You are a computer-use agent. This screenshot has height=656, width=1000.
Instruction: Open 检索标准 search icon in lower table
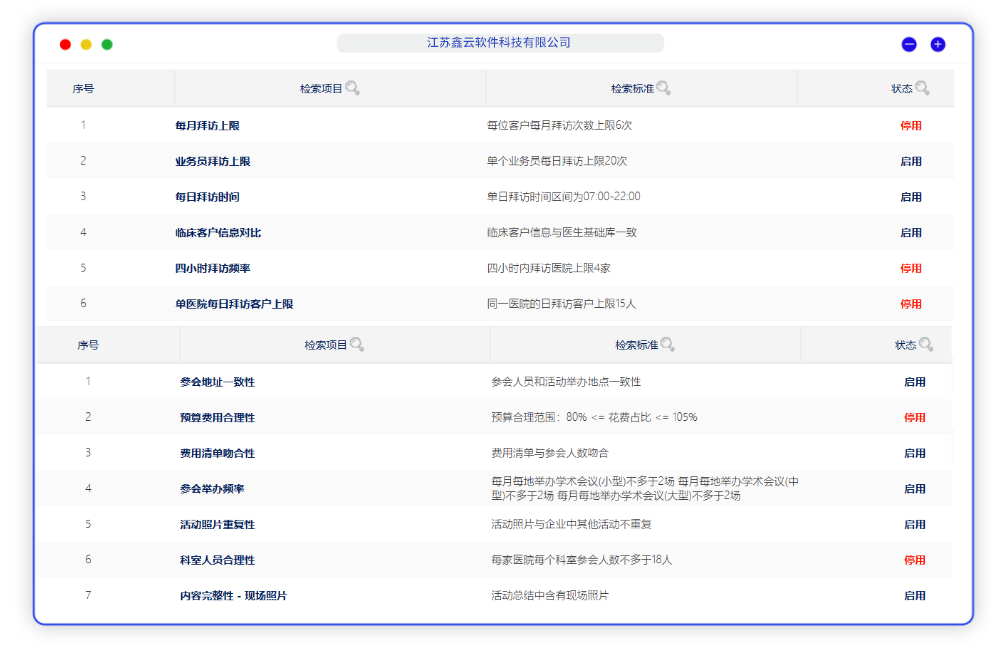point(667,345)
